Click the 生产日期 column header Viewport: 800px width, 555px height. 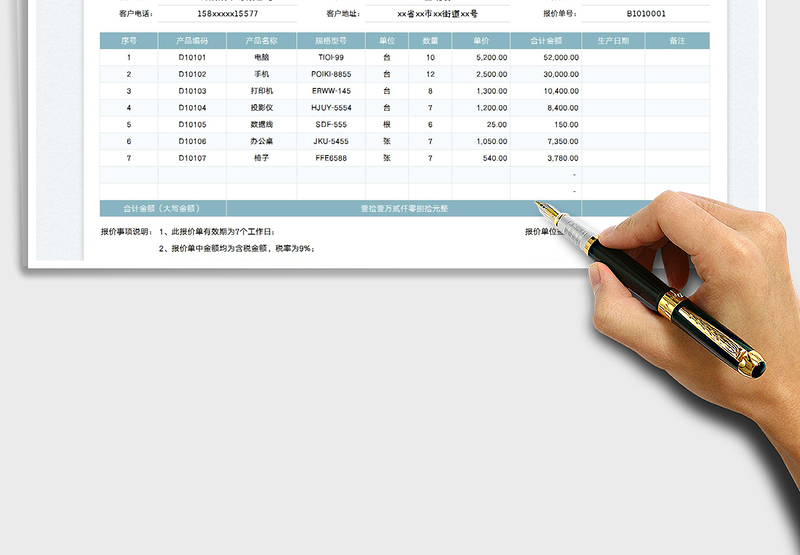pyautogui.click(x=612, y=41)
